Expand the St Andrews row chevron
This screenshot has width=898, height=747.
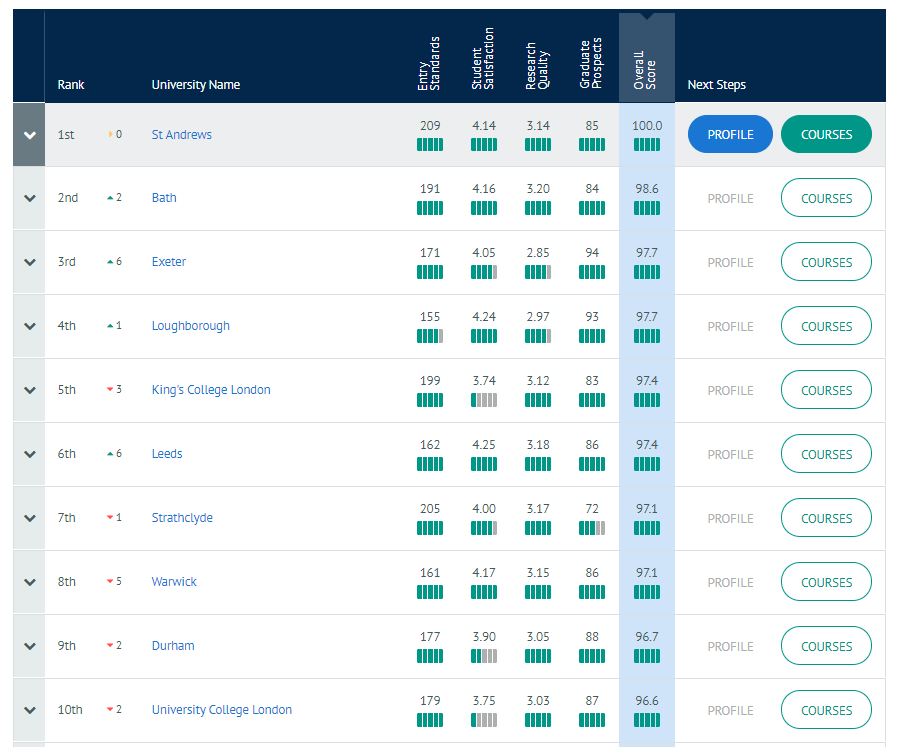click(x=30, y=135)
